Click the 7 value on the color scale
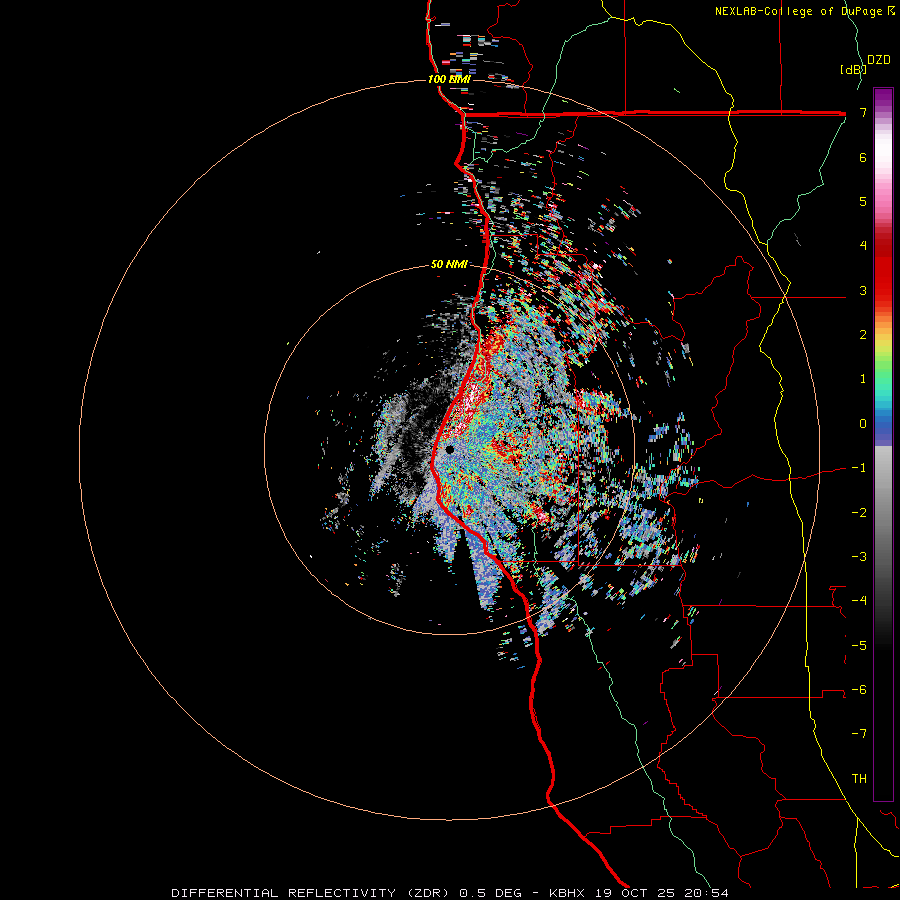 coord(863,112)
